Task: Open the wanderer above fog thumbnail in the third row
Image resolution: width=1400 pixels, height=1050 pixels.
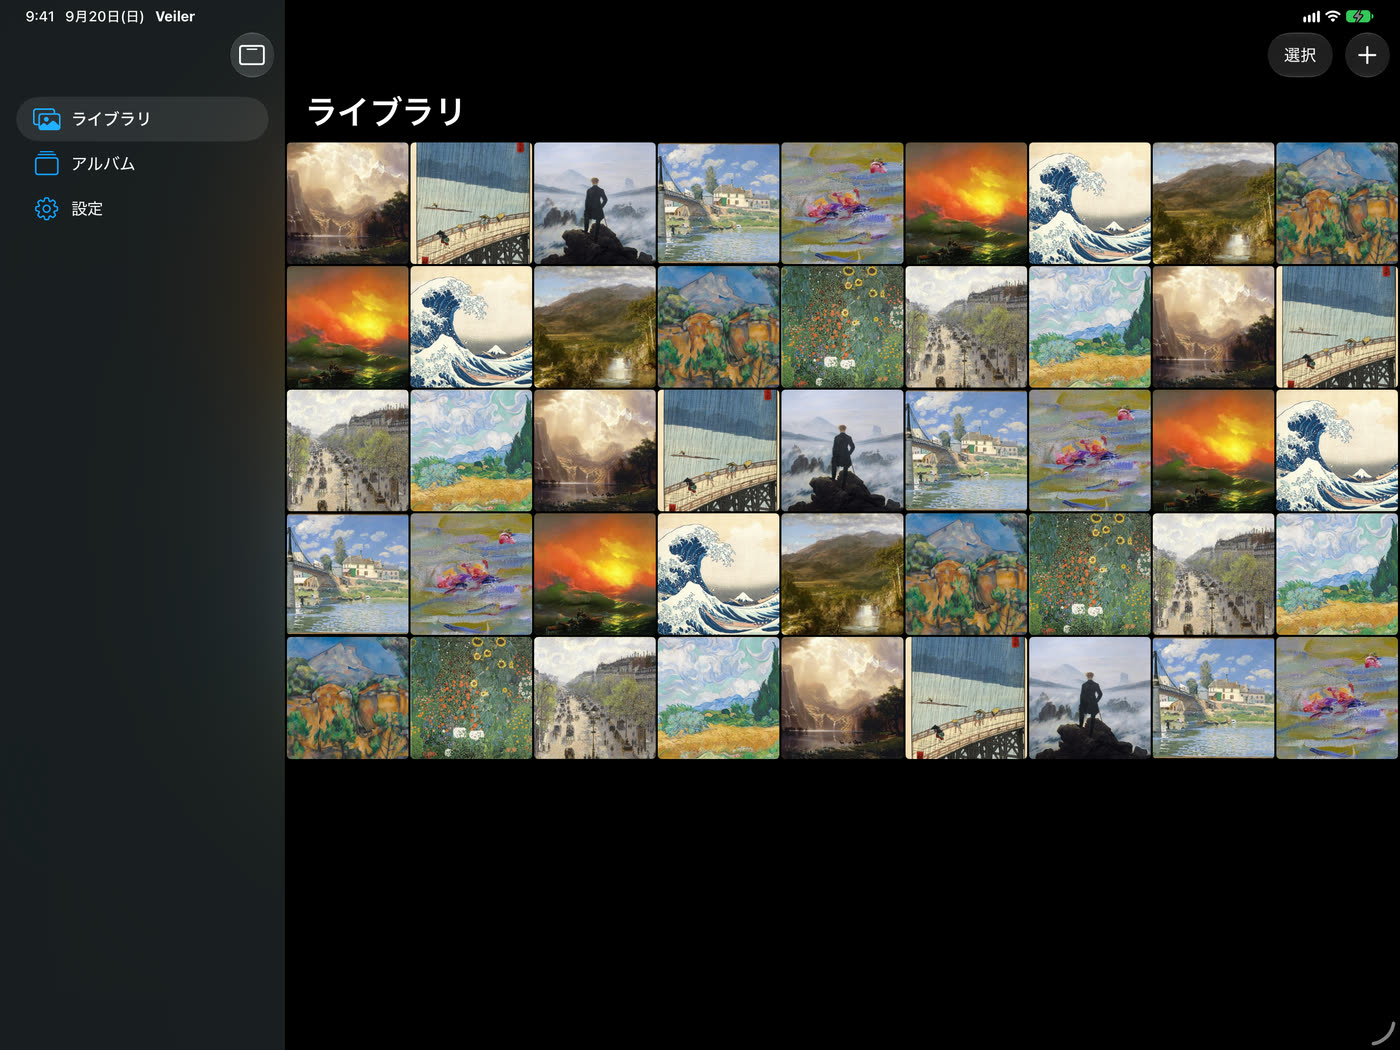Action: [x=842, y=451]
